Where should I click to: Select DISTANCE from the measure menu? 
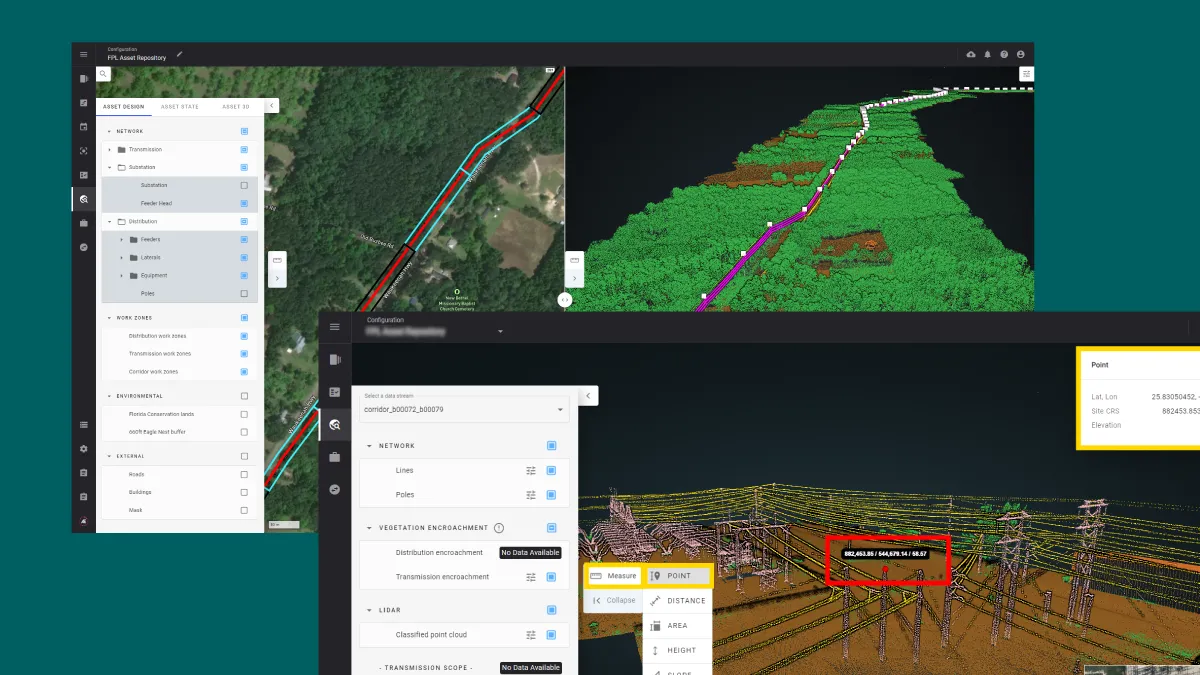678,601
